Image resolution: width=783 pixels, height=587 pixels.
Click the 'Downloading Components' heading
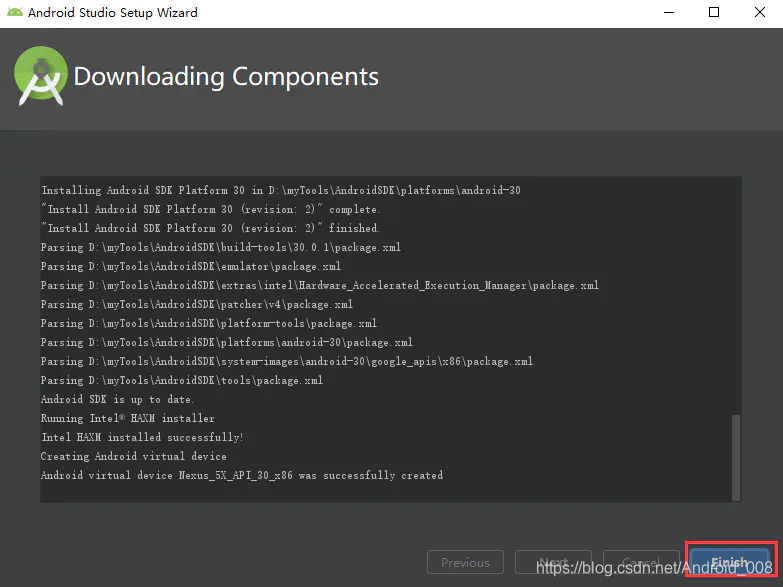(x=226, y=76)
